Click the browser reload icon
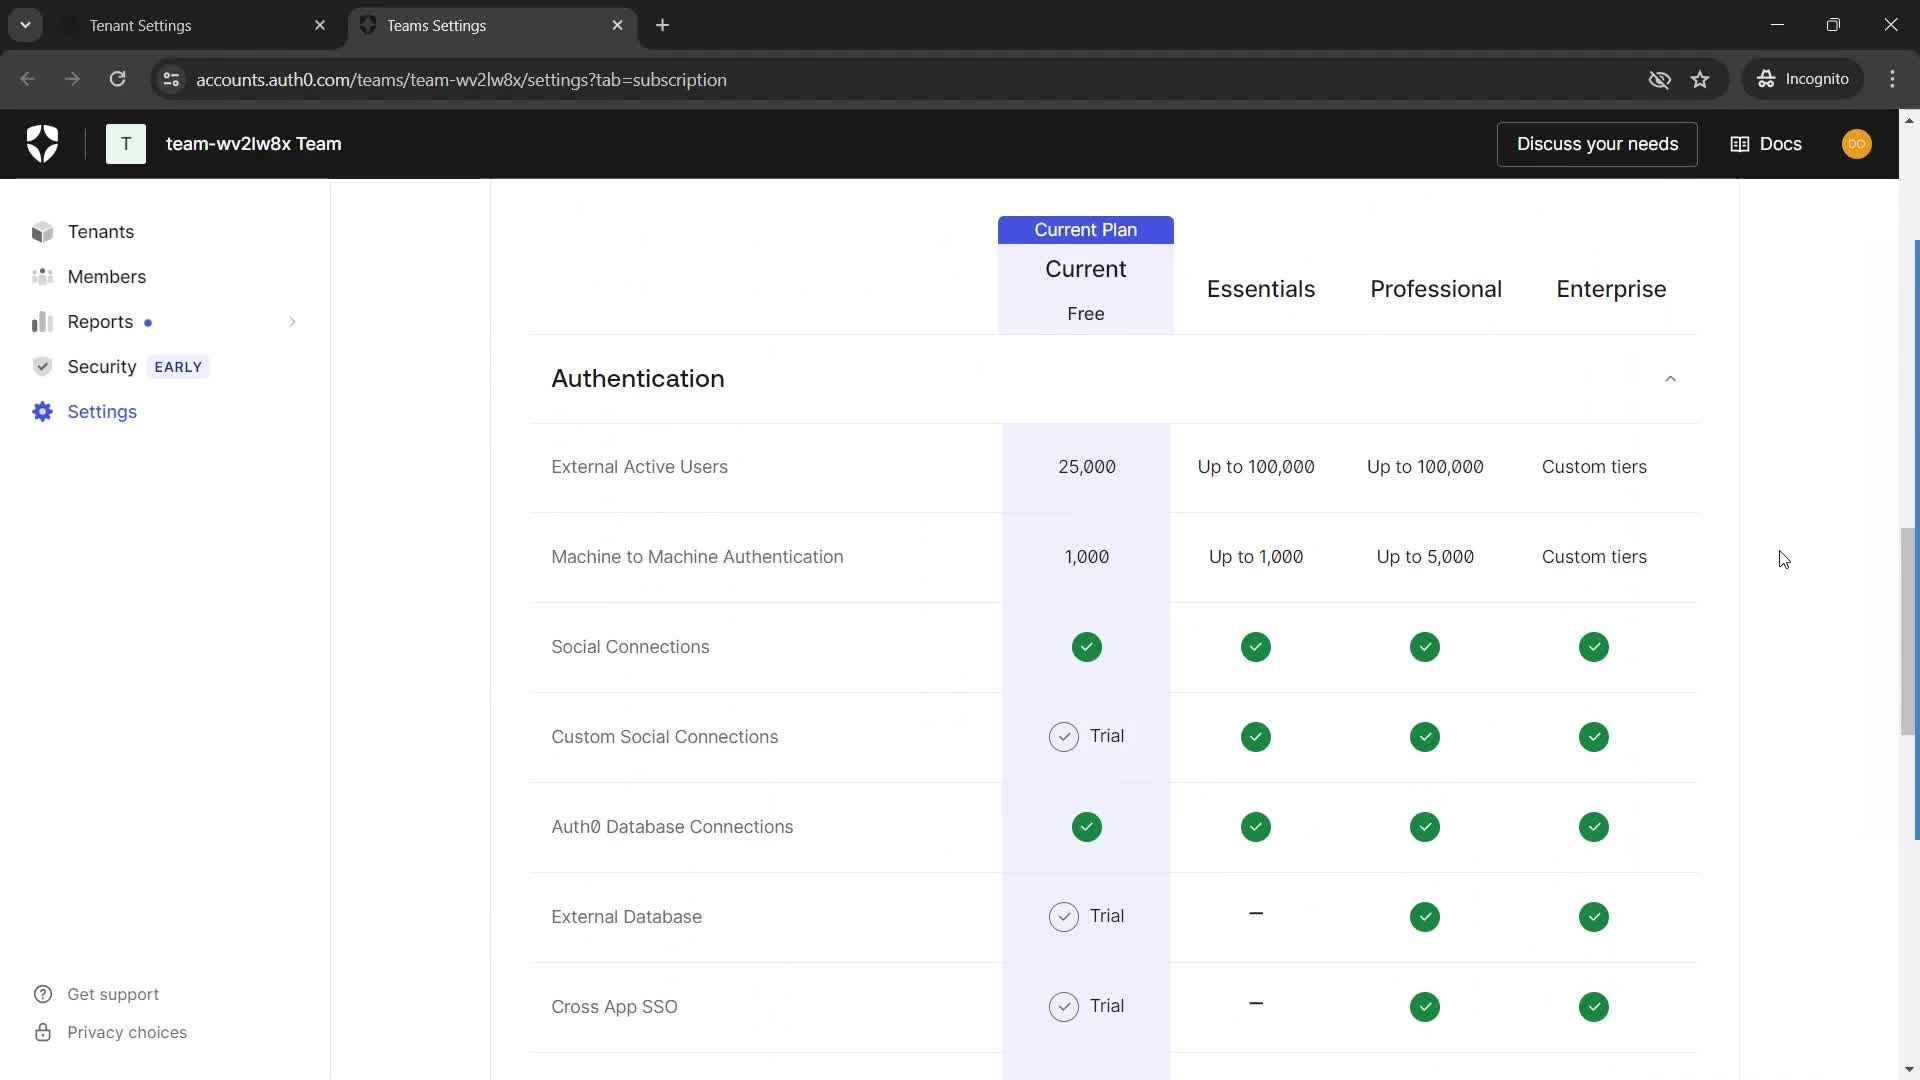The image size is (1920, 1080). 117,79
